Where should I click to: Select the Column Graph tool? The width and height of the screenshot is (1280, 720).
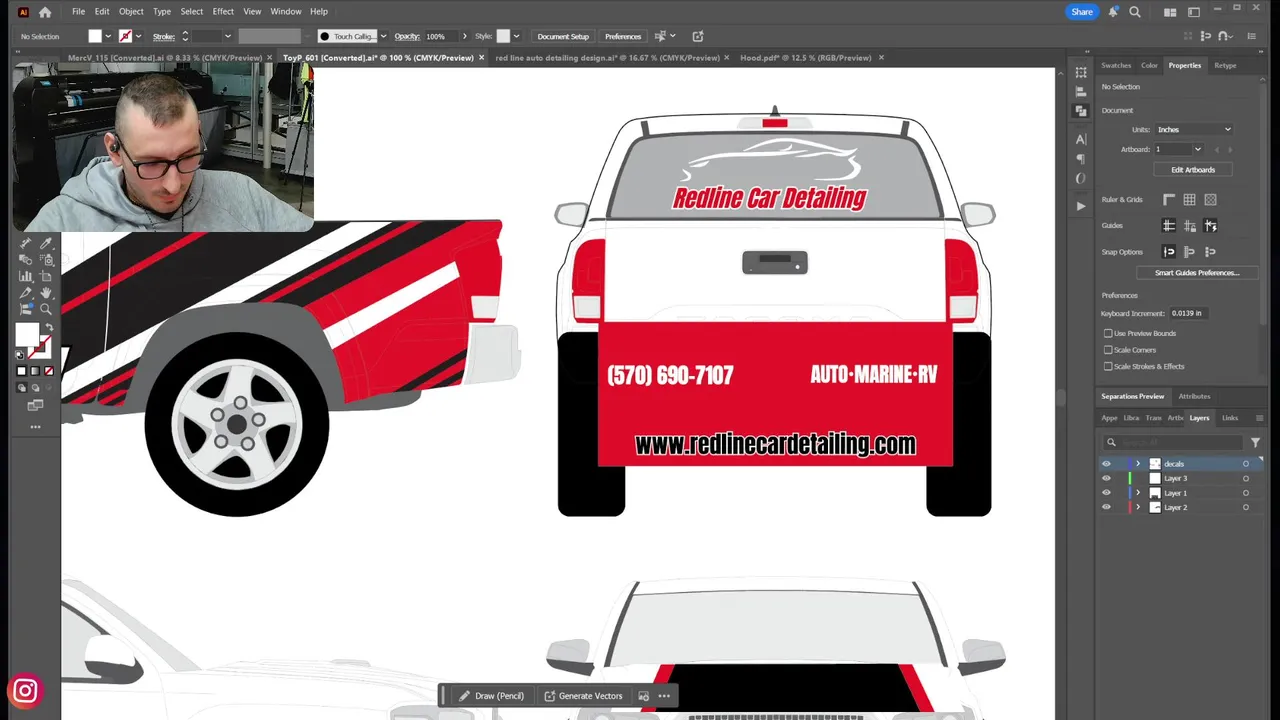click(25, 276)
